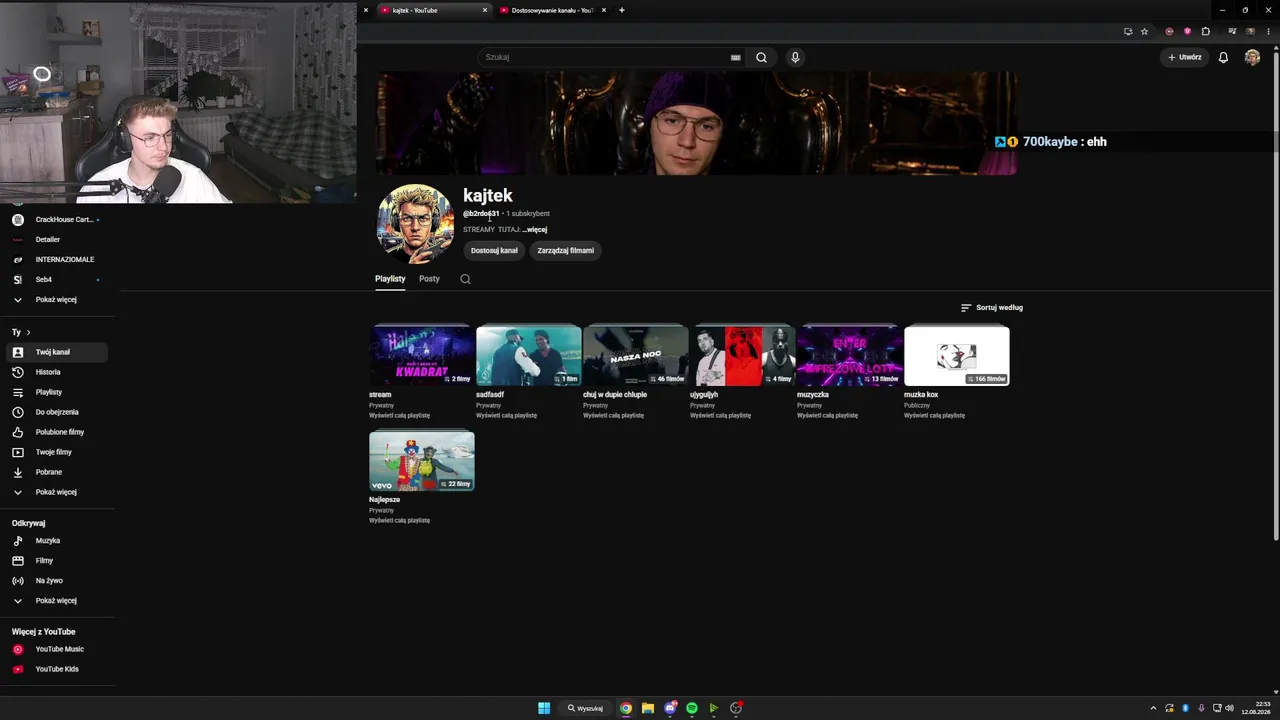Open a new browser tab
The height and width of the screenshot is (720, 1280).
(x=621, y=10)
